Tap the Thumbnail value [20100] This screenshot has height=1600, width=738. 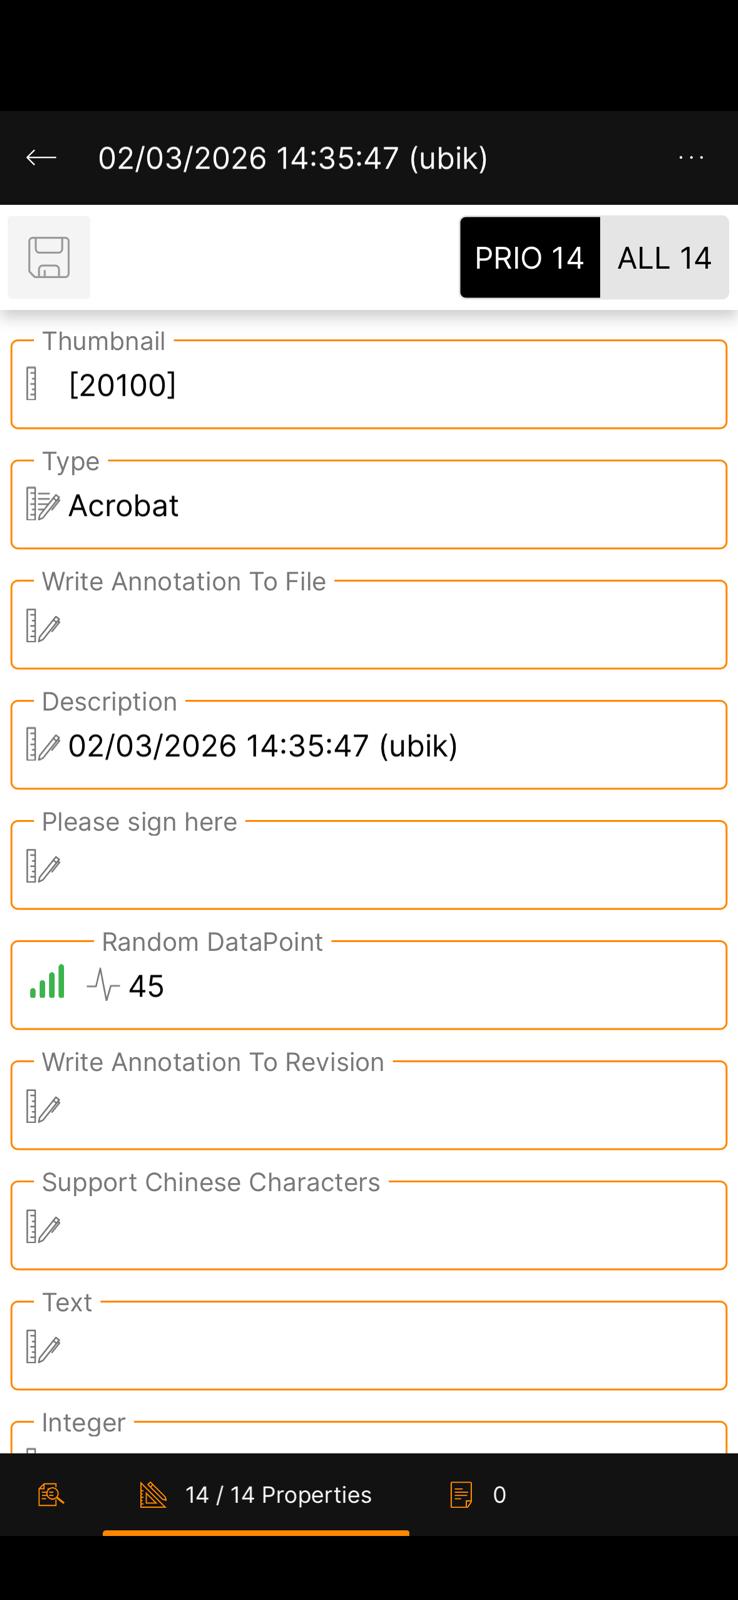point(122,385)
